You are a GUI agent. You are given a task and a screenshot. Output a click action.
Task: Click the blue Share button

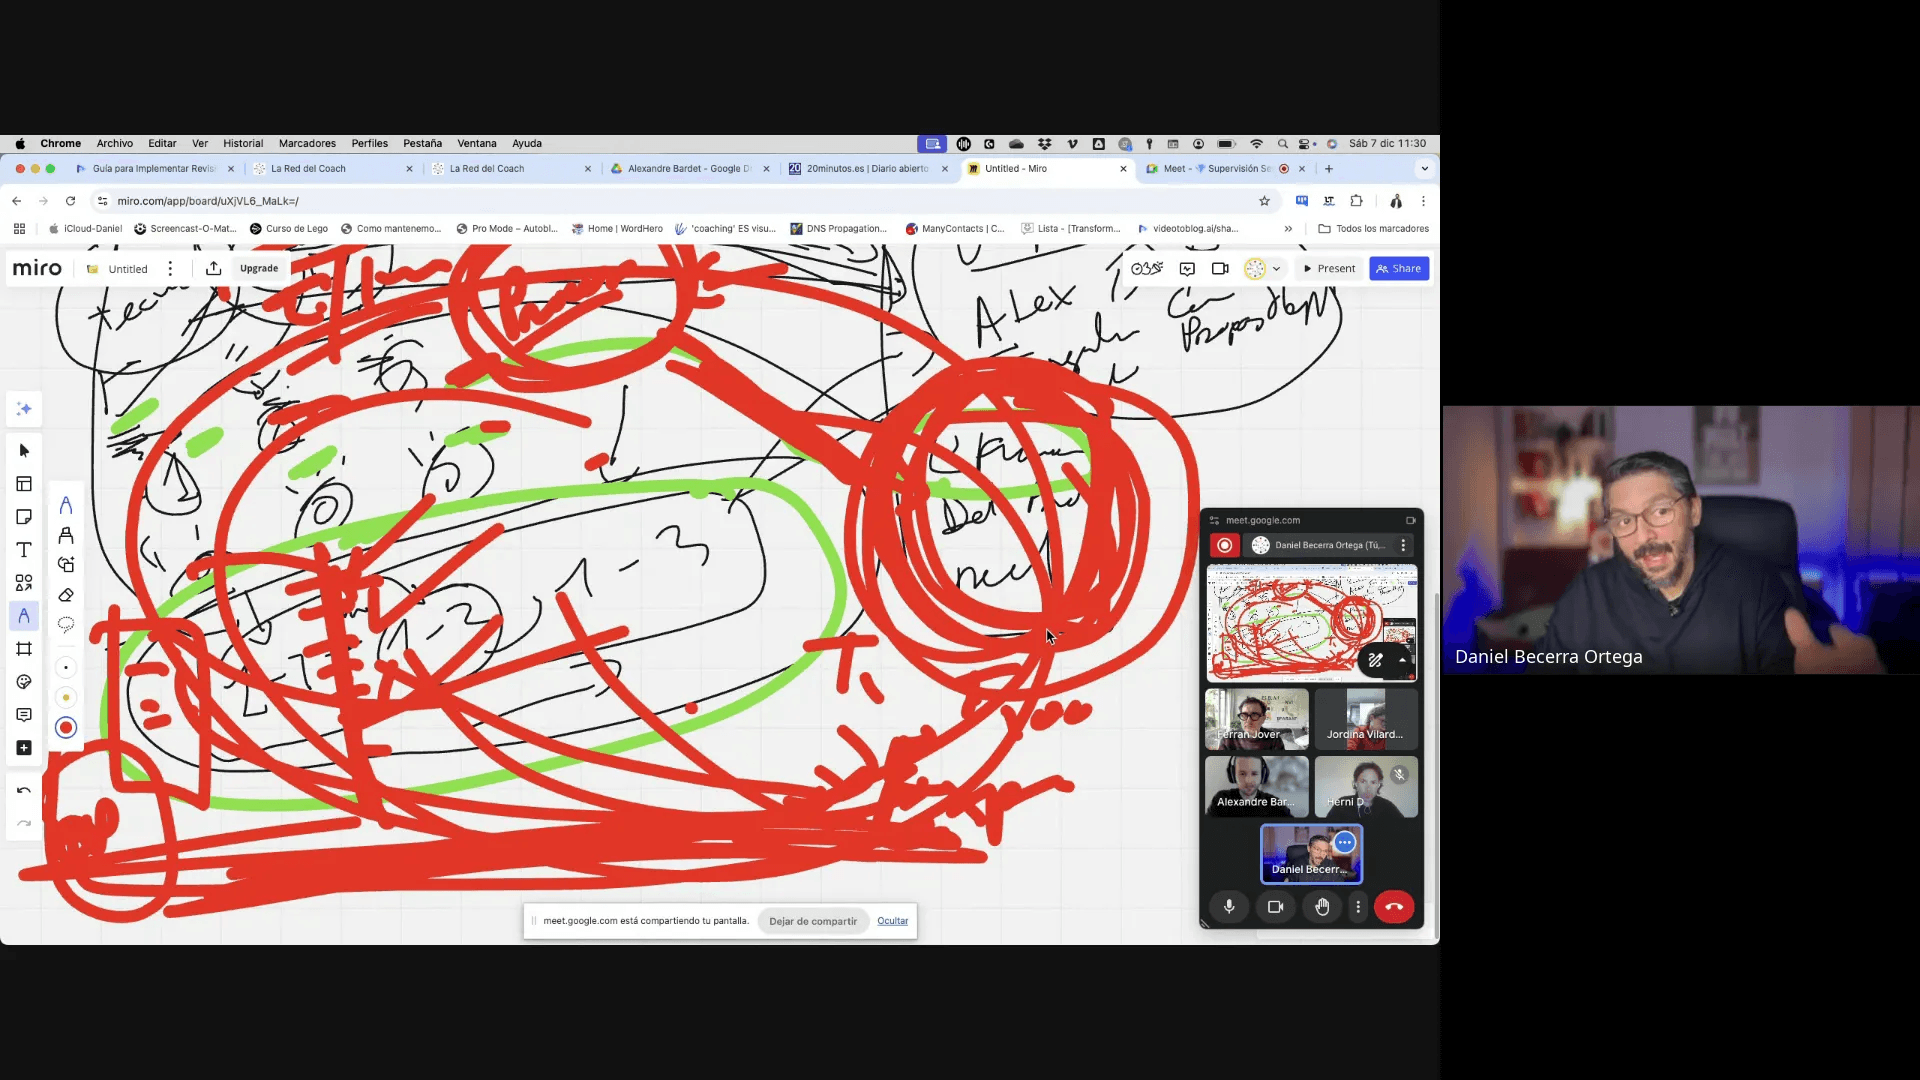tap(1399, 269)
